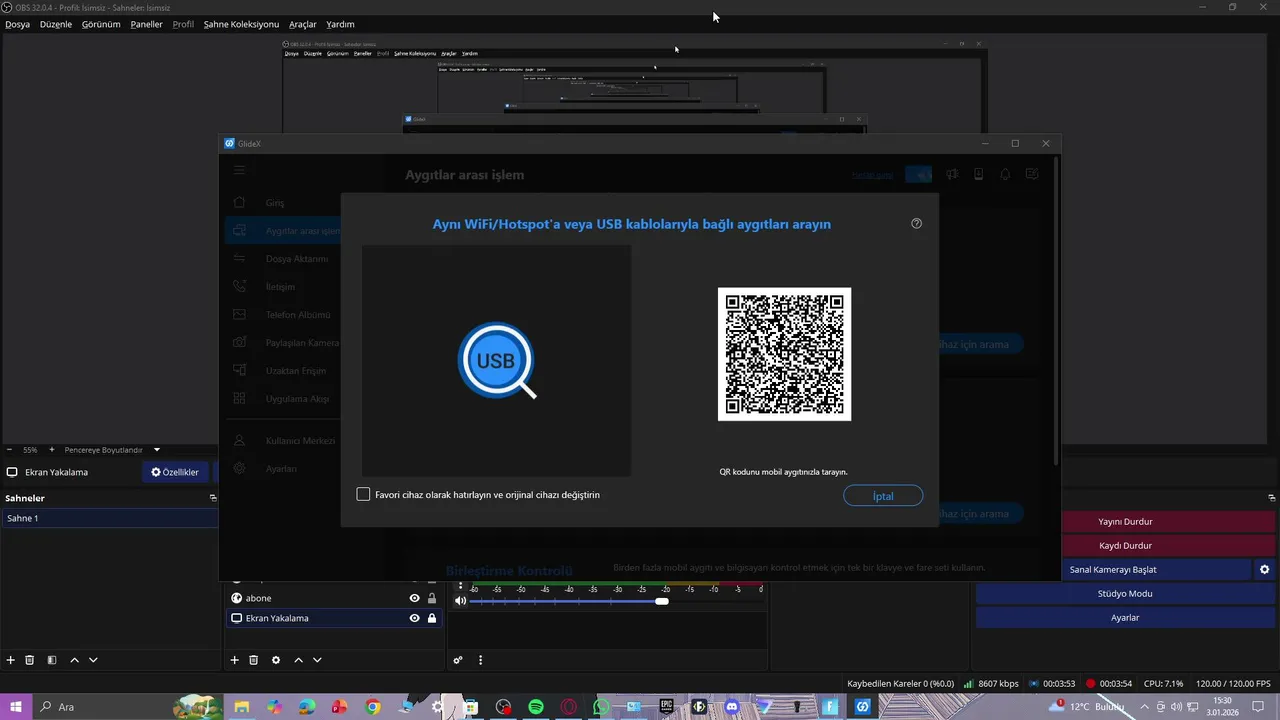Open Spotify from the taskbar
Image resolution: width=1280 pixels, height=720 pixels.
[536, 707]
